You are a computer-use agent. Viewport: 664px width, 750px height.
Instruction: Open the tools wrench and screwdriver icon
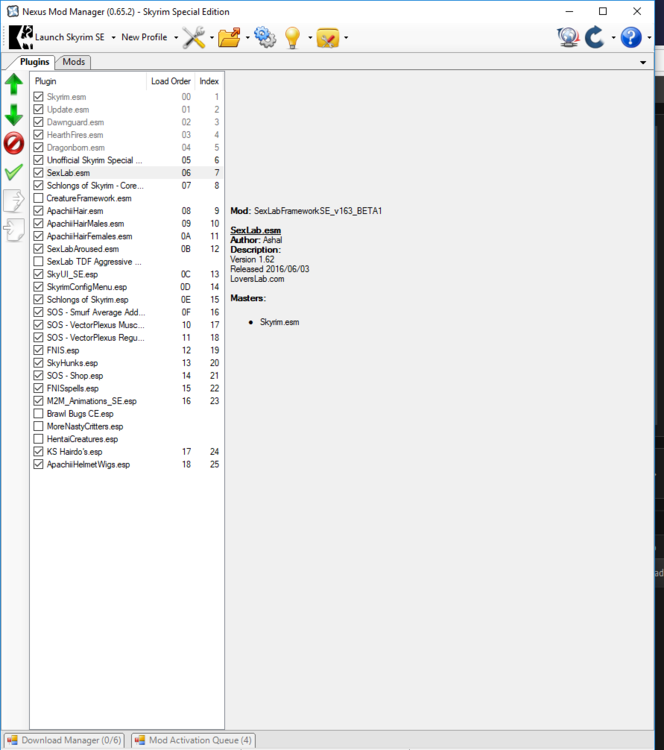pyautogui.click(x=193, y=37)
